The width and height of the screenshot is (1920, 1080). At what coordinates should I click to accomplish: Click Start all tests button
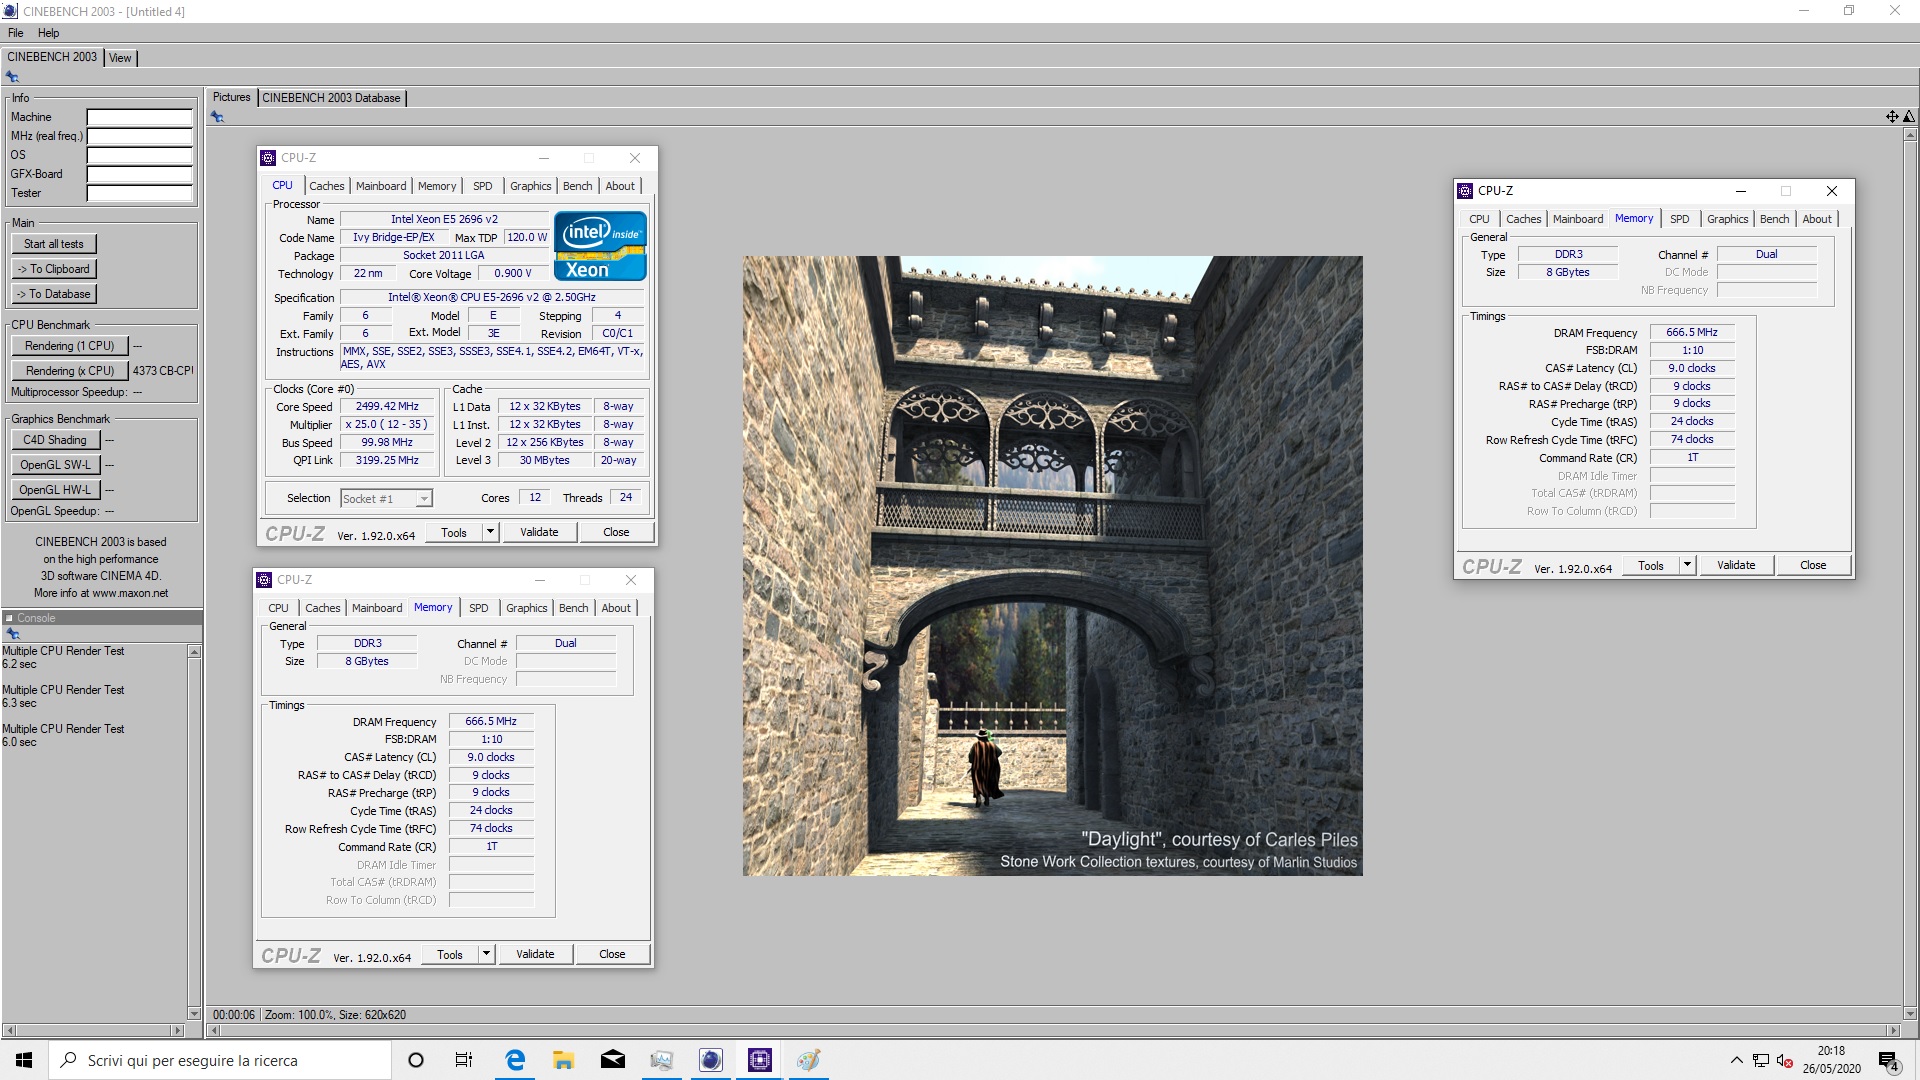54,244
